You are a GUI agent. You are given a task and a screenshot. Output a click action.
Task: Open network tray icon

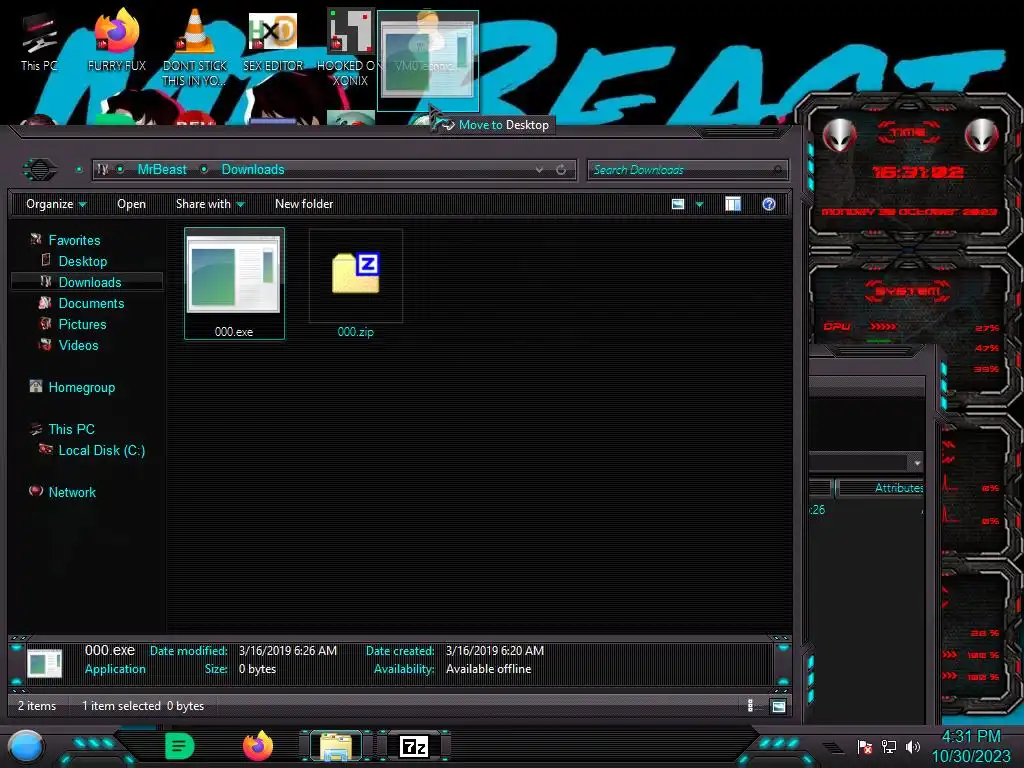[889, 747]
